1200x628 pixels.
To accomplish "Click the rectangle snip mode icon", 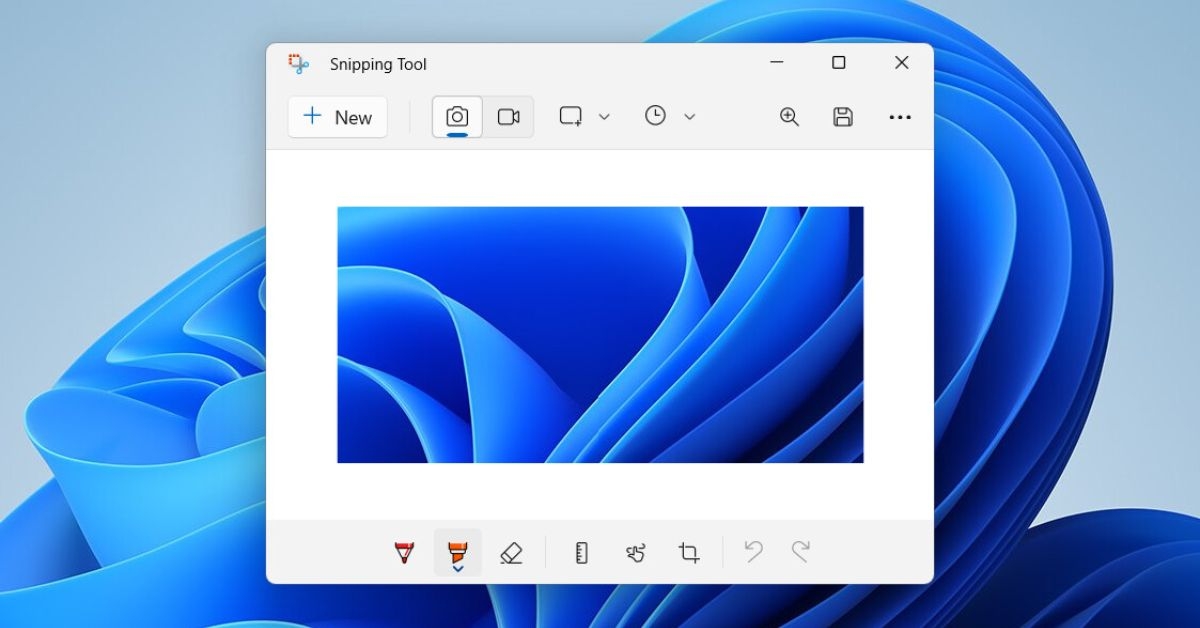I will click(x=571, y=116).
